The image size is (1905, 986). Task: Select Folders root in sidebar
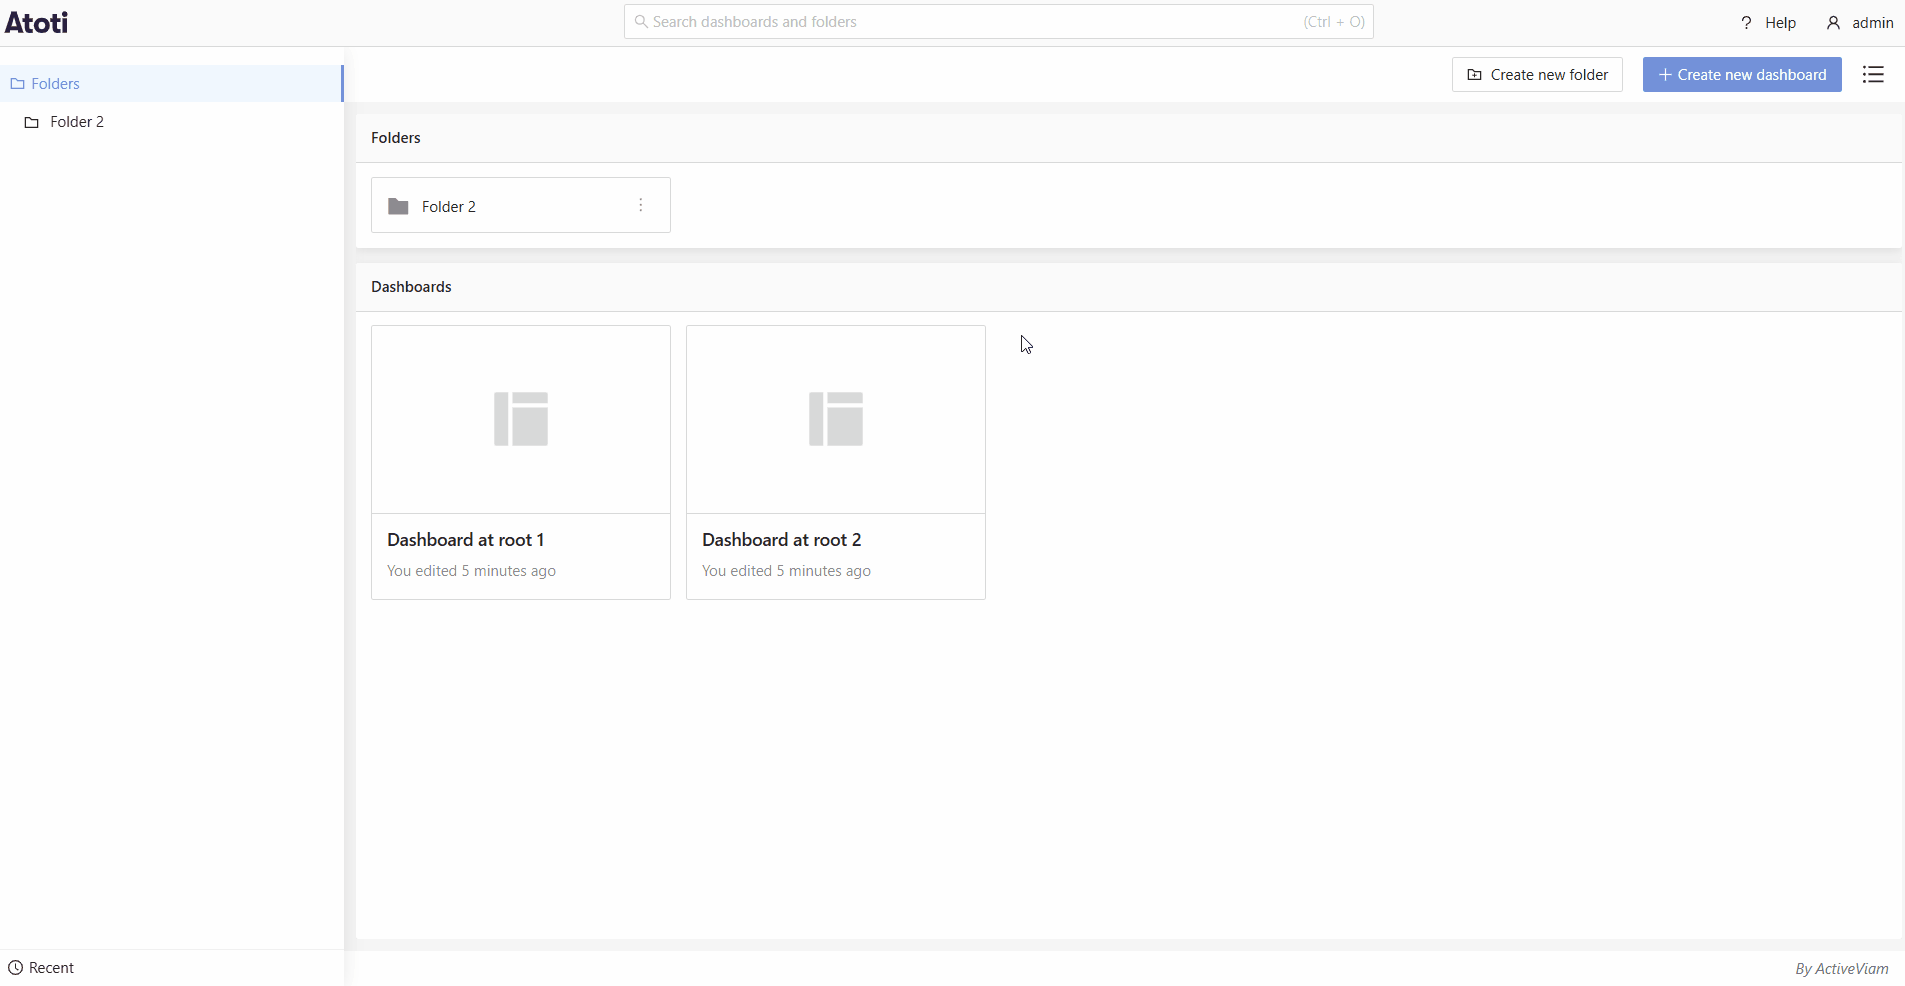55,84
